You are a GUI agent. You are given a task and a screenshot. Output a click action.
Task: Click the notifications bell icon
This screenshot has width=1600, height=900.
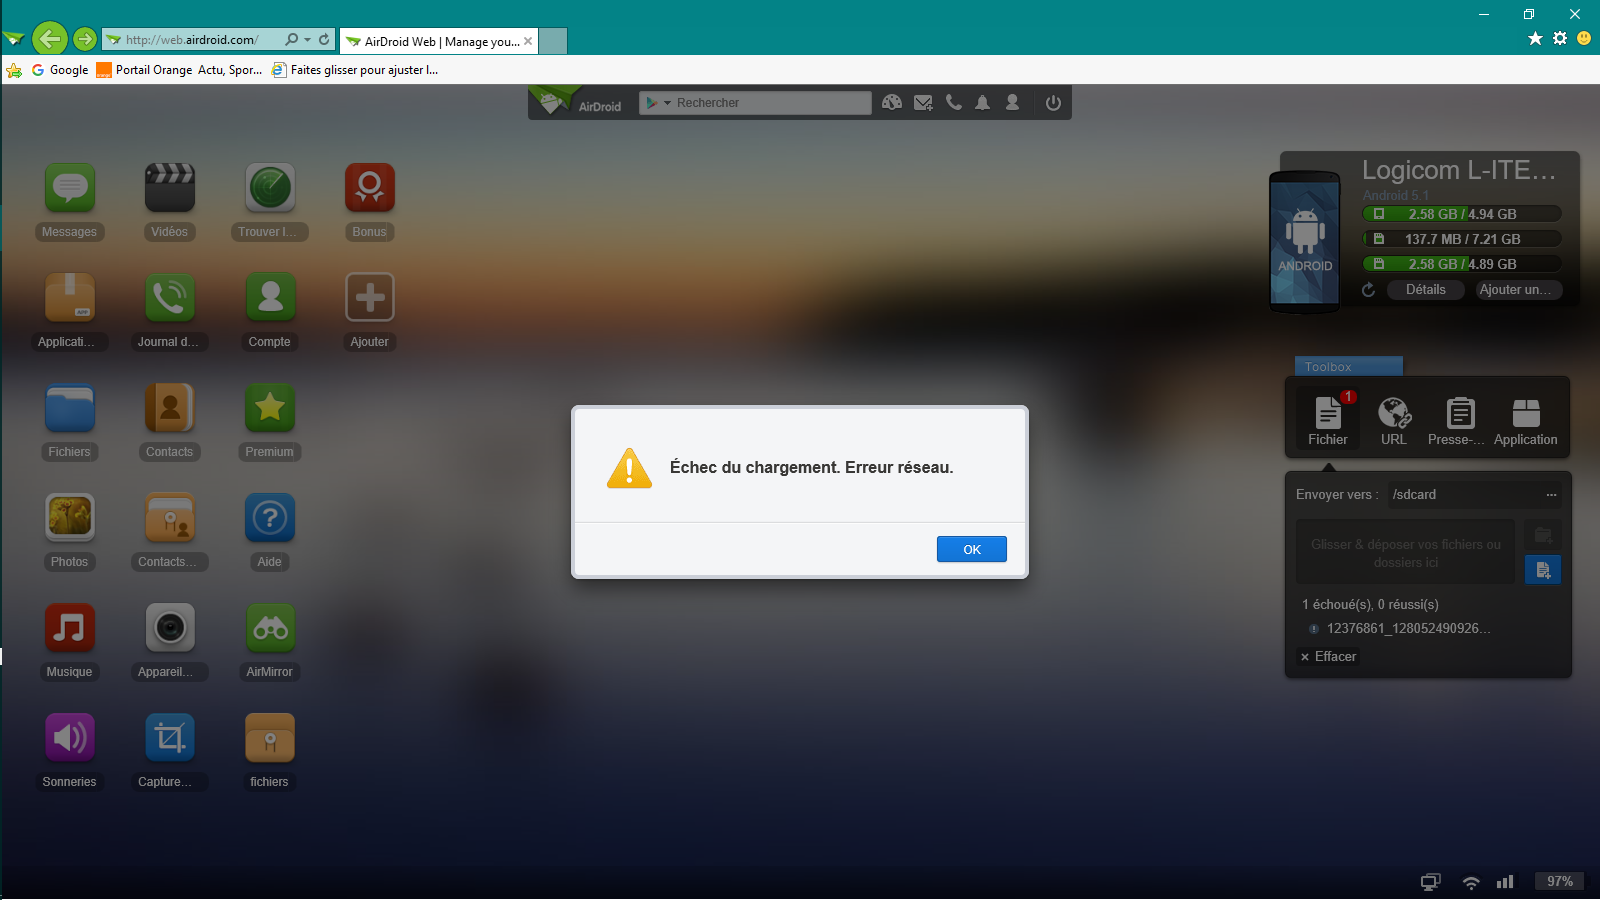click(x=983, y=103)
